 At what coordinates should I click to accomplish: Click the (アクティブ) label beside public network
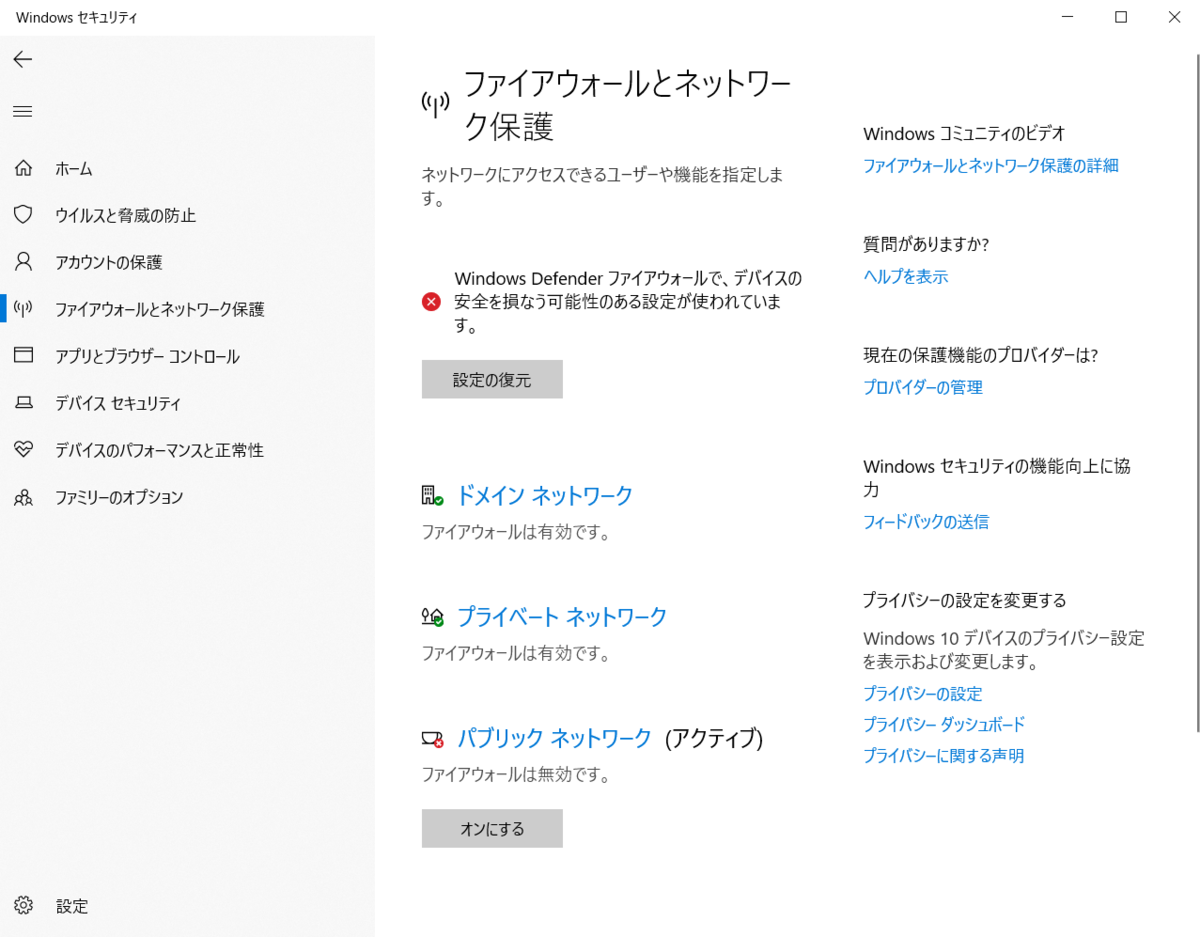click(x=714, y=739)
